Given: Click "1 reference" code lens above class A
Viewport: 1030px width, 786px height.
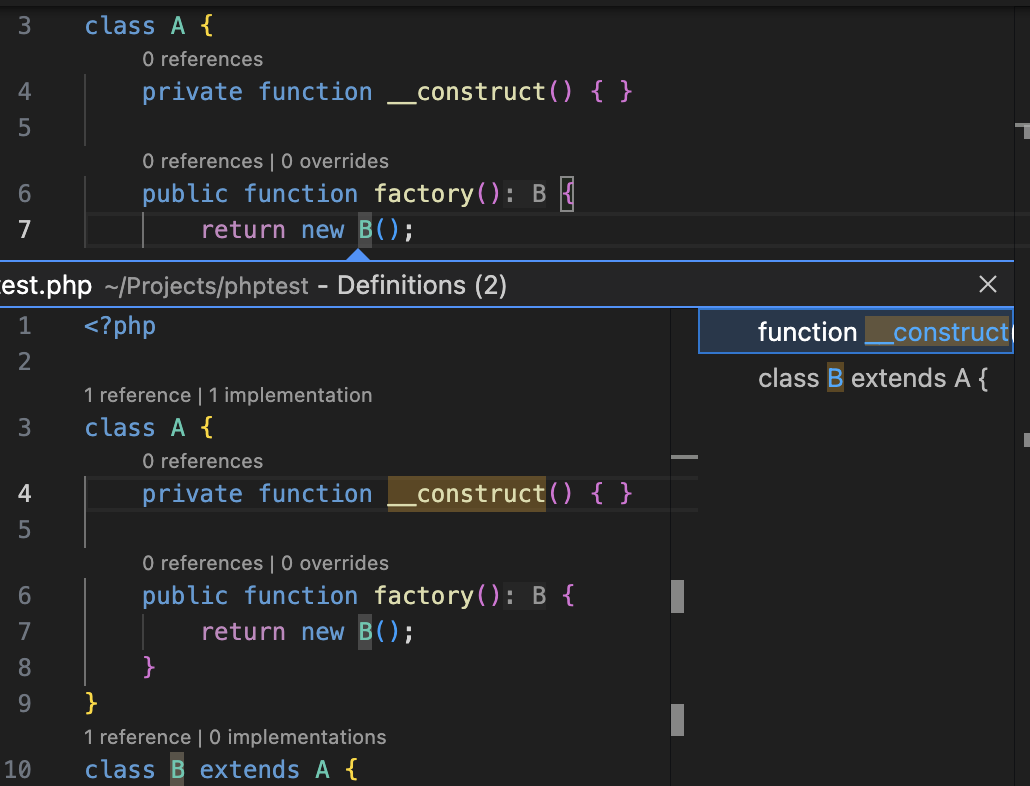Looking at the screenshot, I should coord(137,395).
